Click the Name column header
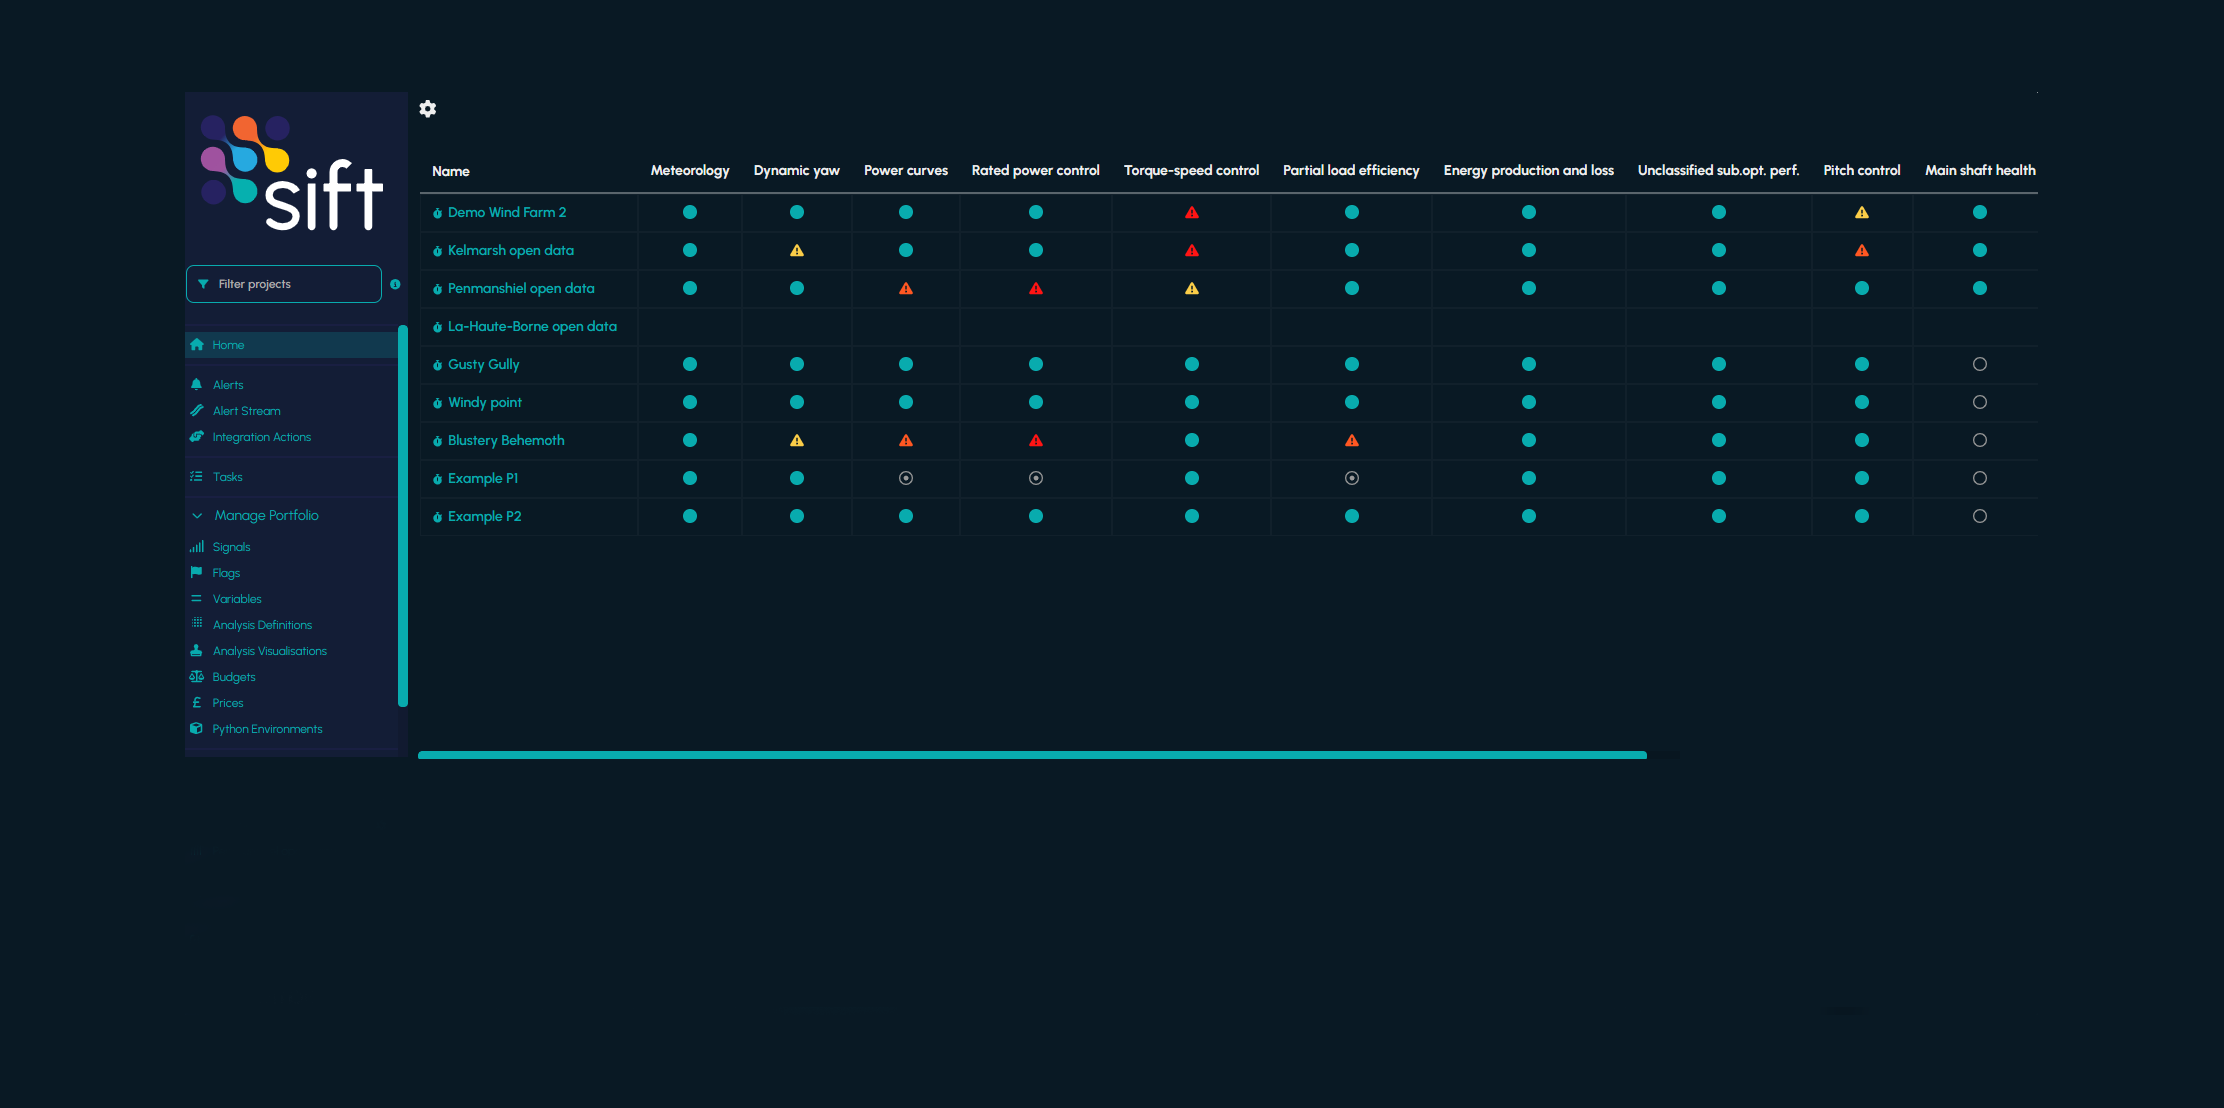The width and height of the screenshot is (2224, 1108). [451, 171]
